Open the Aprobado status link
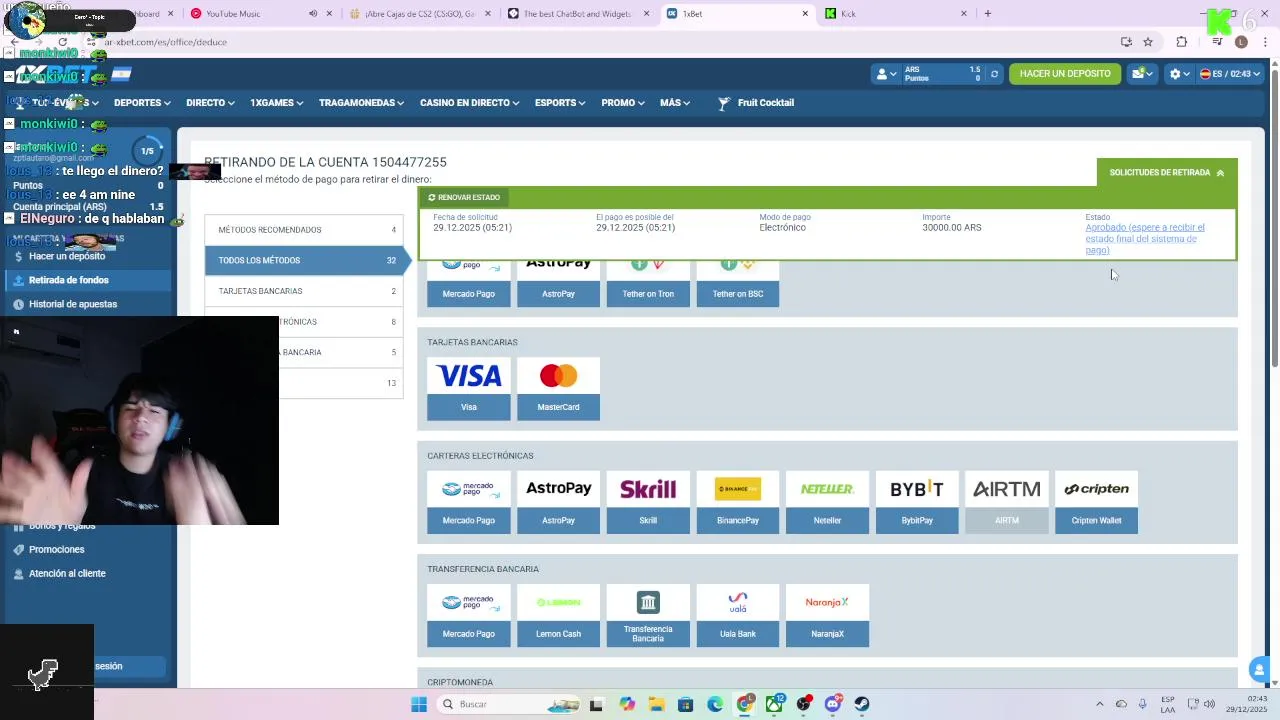Viewport: 1280px width, 720px height. click(1145, 239)
